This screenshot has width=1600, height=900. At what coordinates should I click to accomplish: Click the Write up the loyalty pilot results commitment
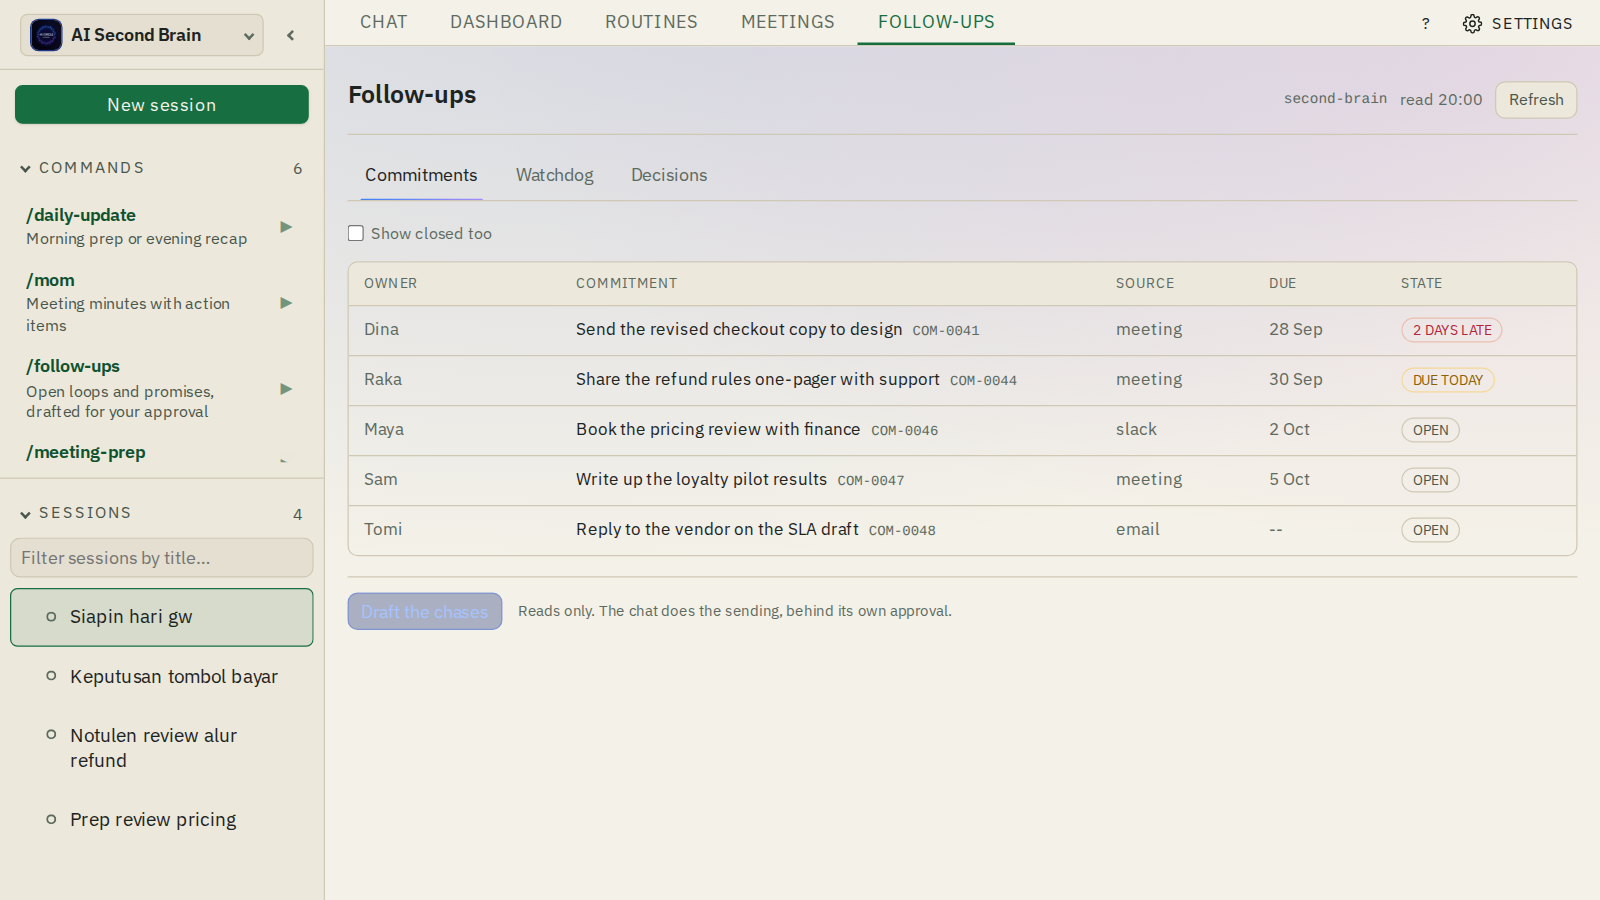[x=701, y=479]
